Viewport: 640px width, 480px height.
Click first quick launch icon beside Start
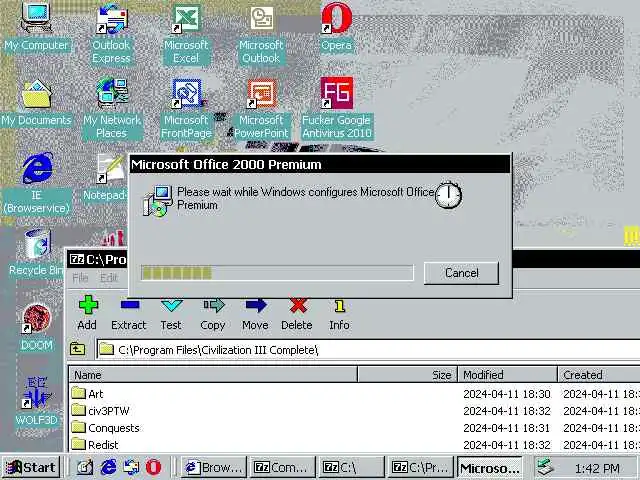click(x=85, y=467)
